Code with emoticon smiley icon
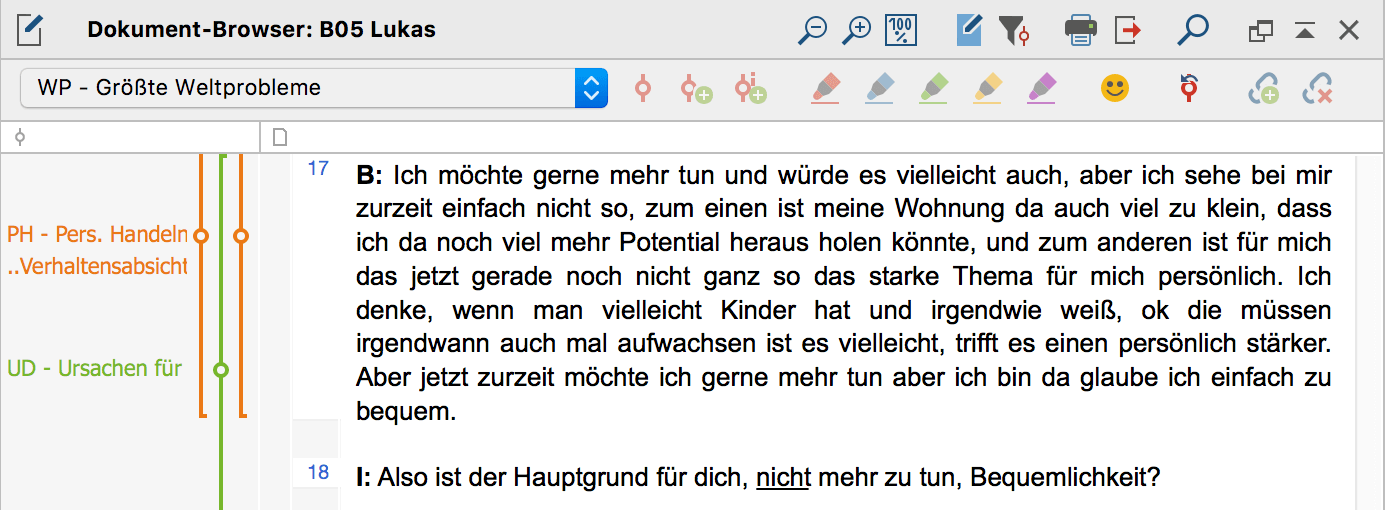The width and height of the screenshot is (1385, 510). [1114, 88]
